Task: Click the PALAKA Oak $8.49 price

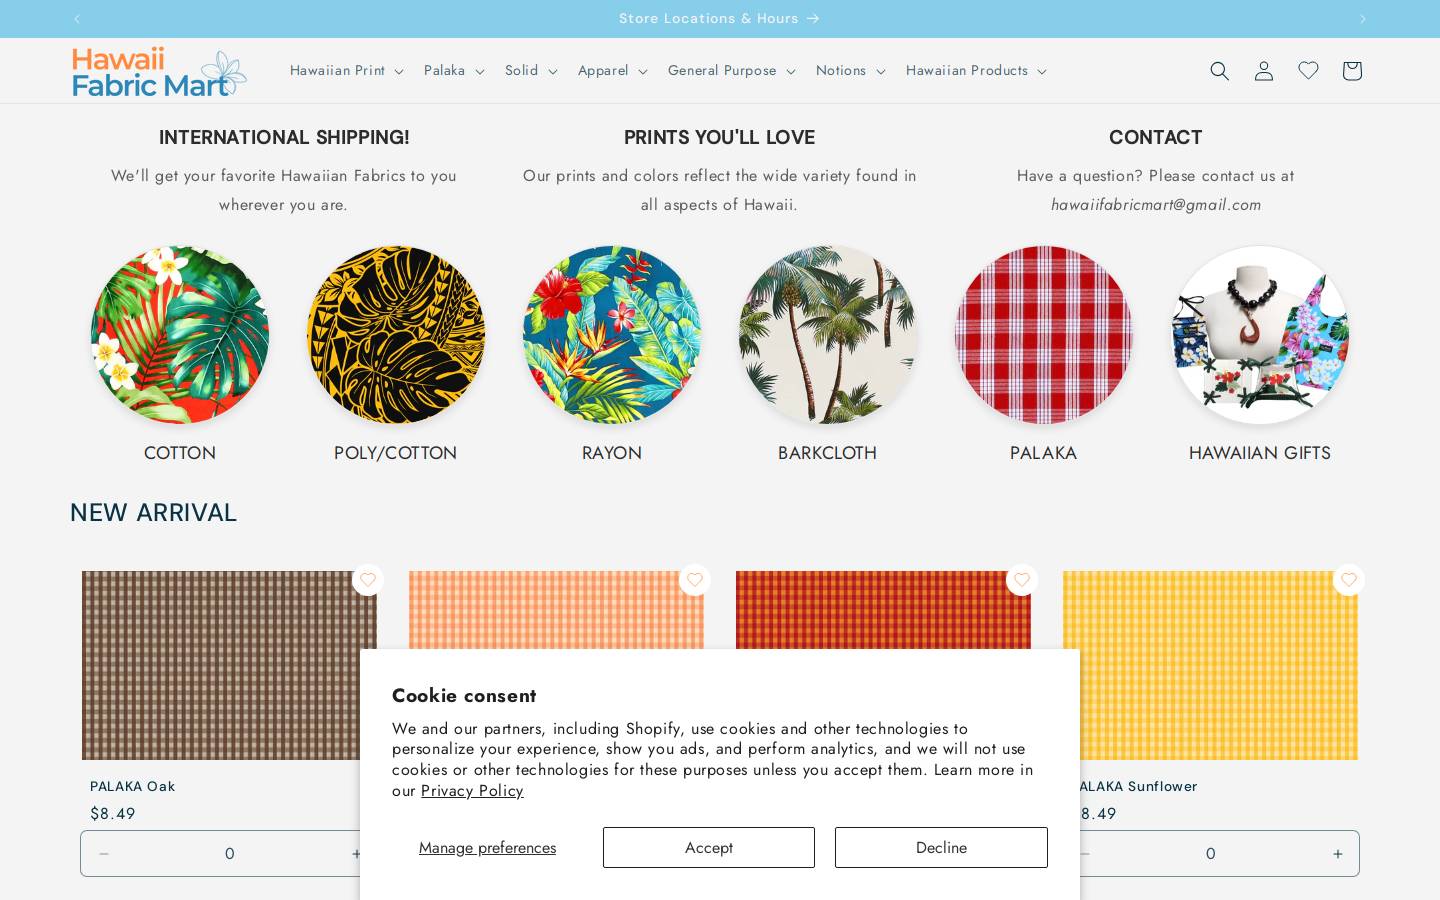Action: 113,814
